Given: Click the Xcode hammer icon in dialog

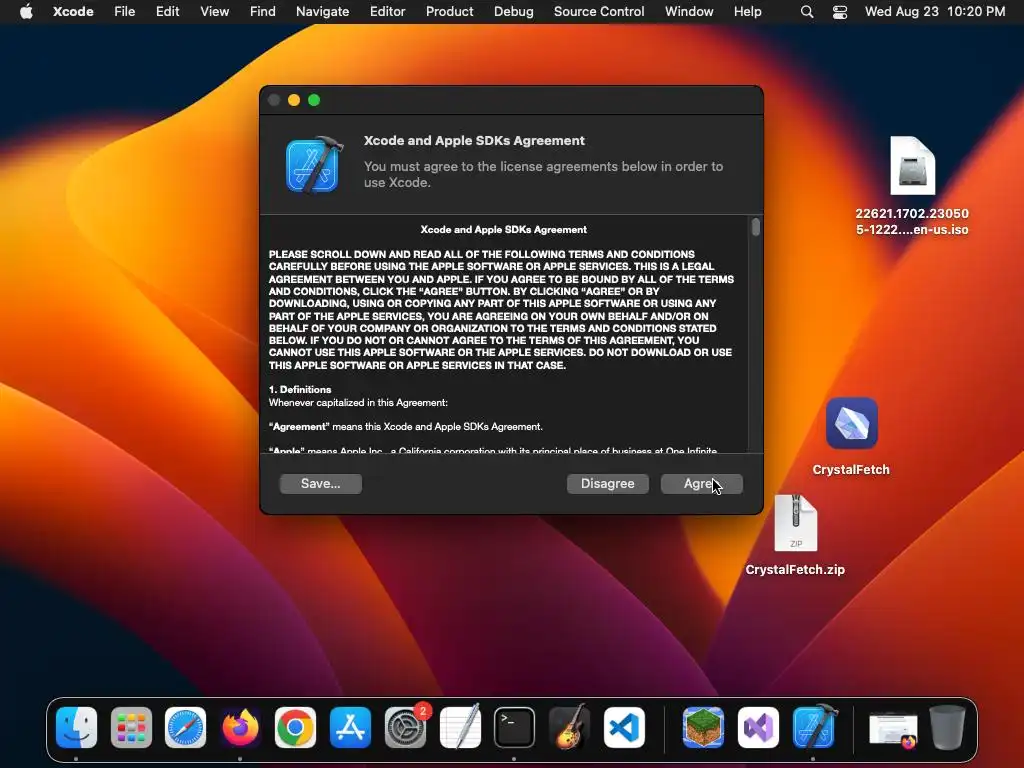Looking at the screenshot, I should (313, 165).
